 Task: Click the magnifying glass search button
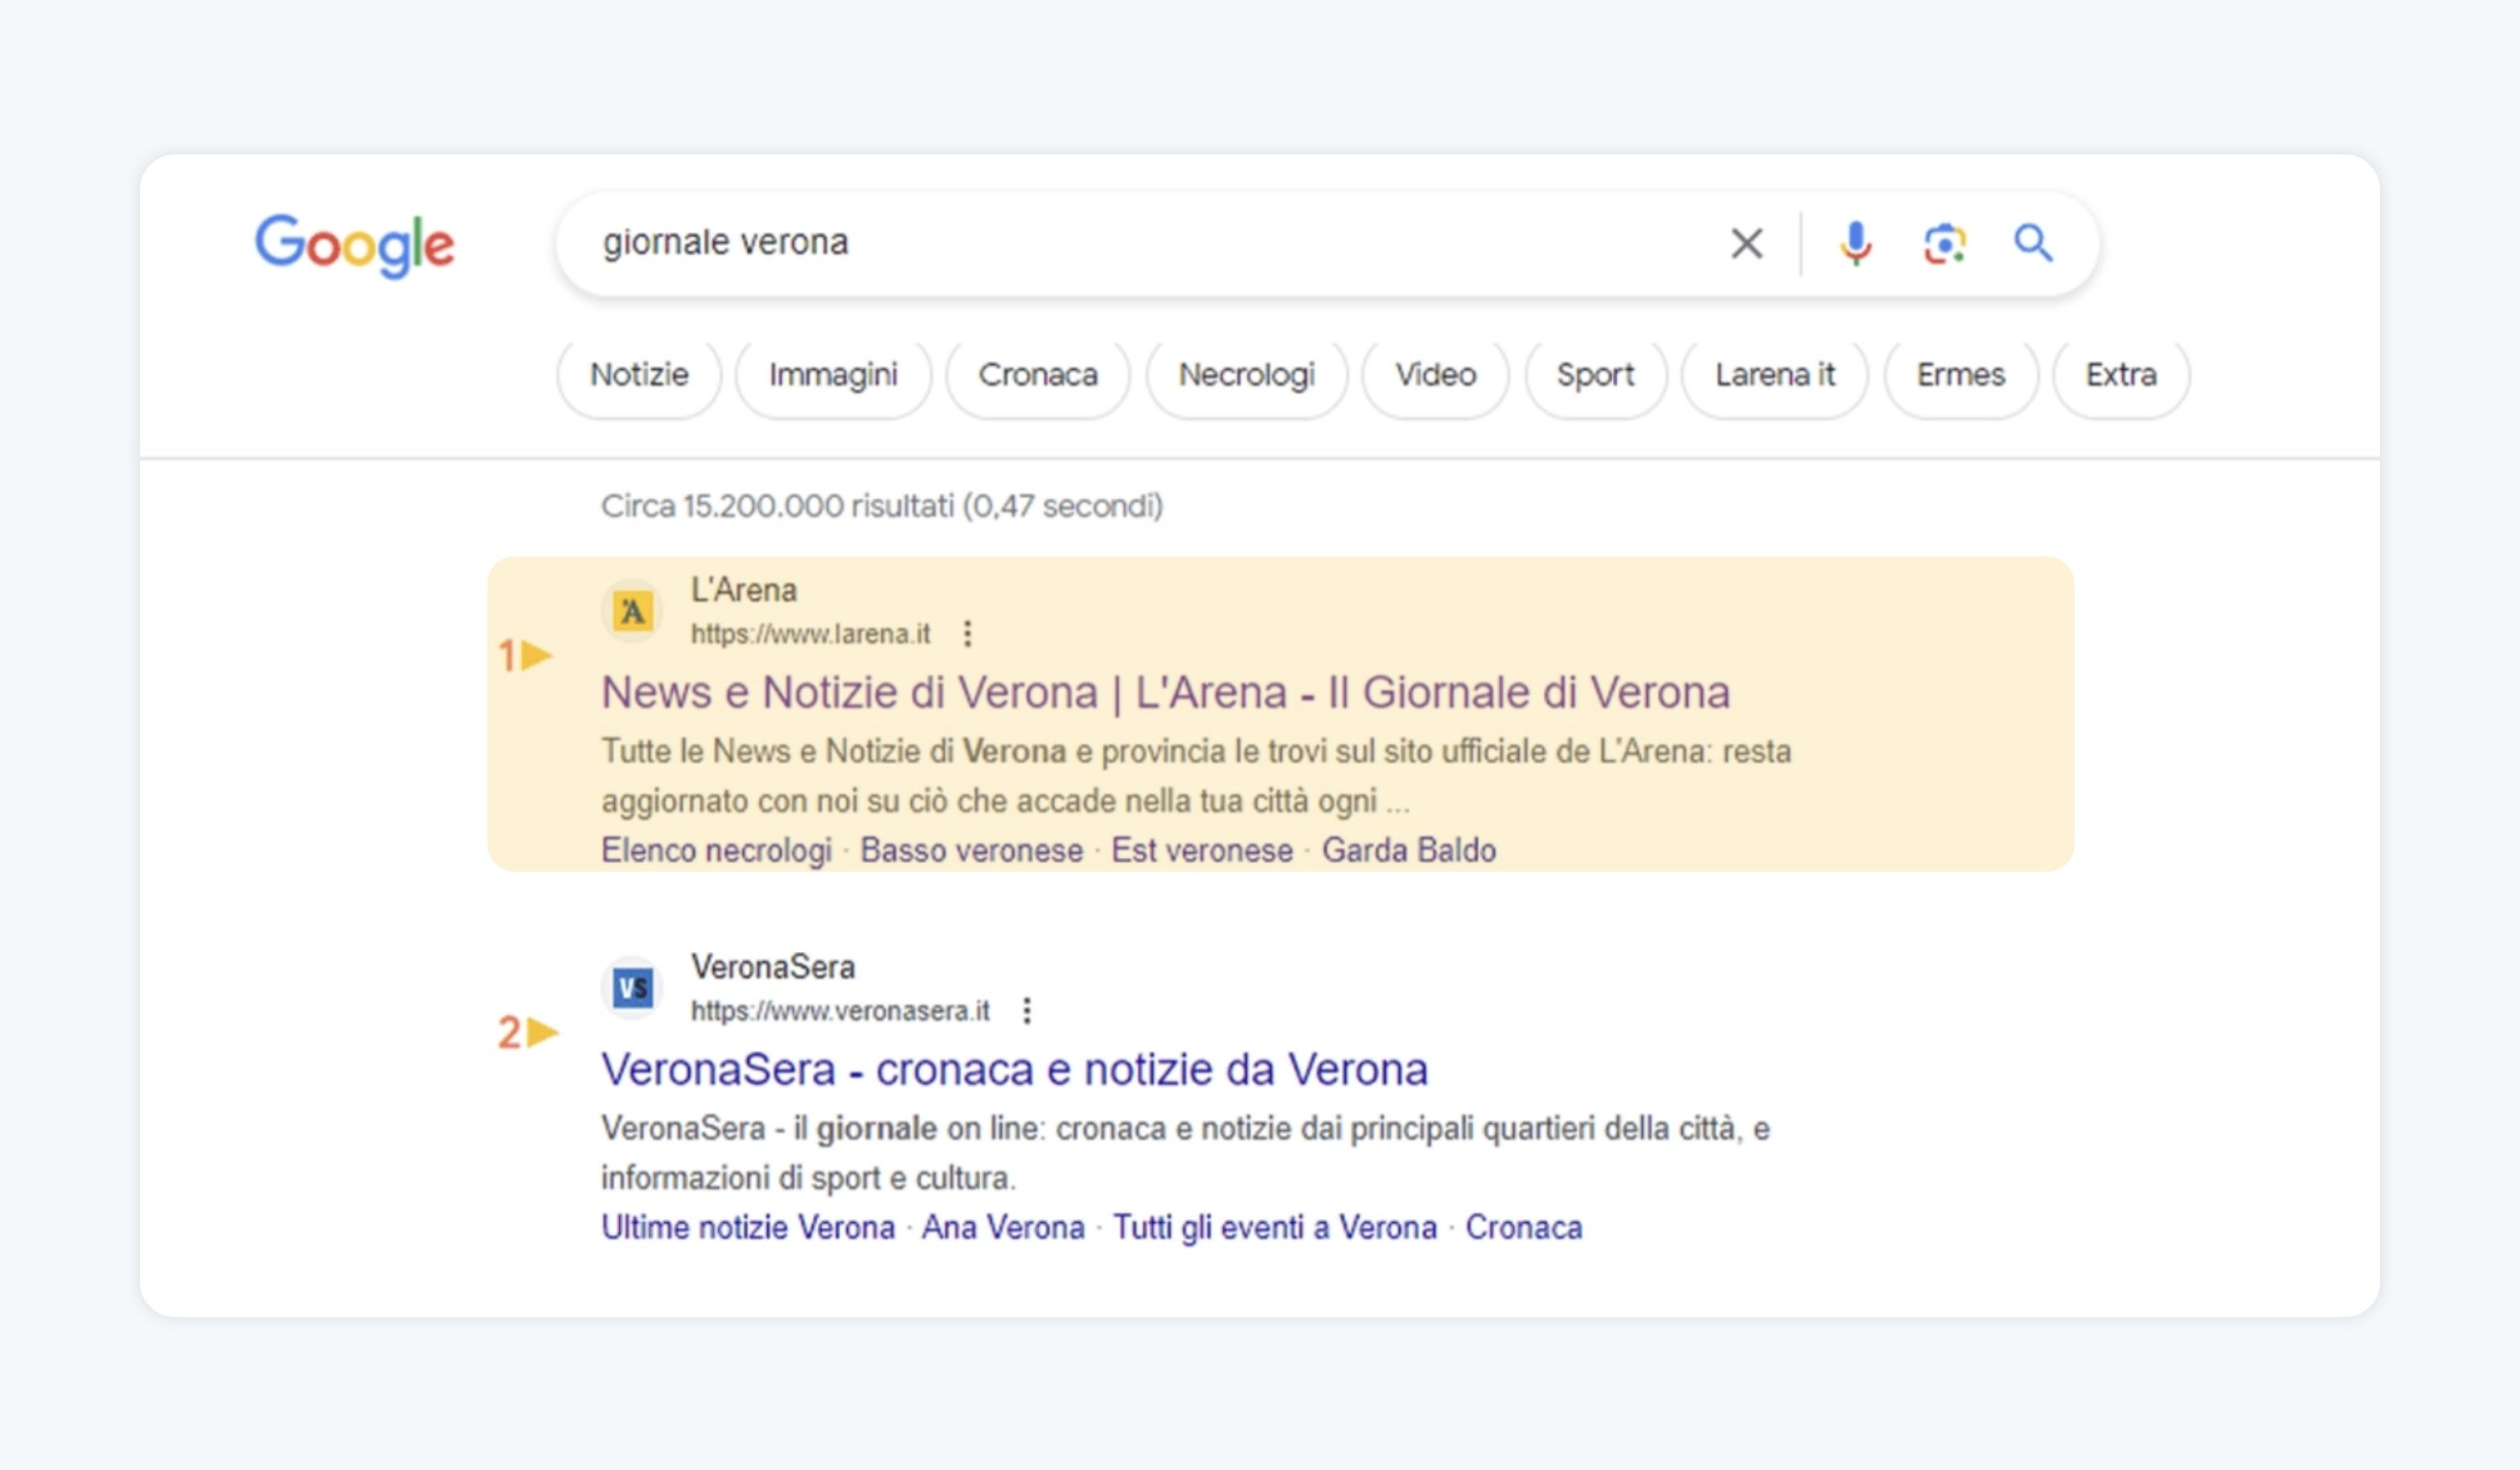pyautogui.click(x=2033, y=243)
